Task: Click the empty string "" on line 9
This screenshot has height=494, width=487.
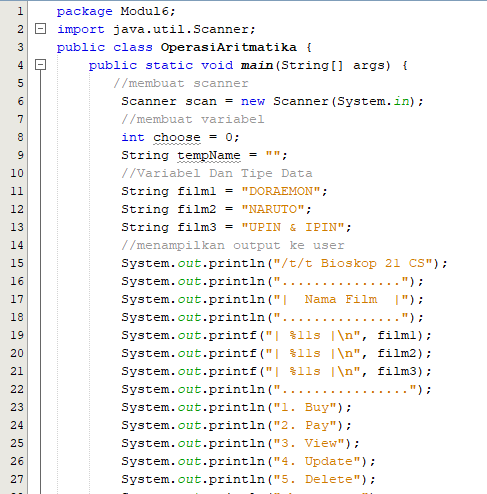Action: point(273,155)
